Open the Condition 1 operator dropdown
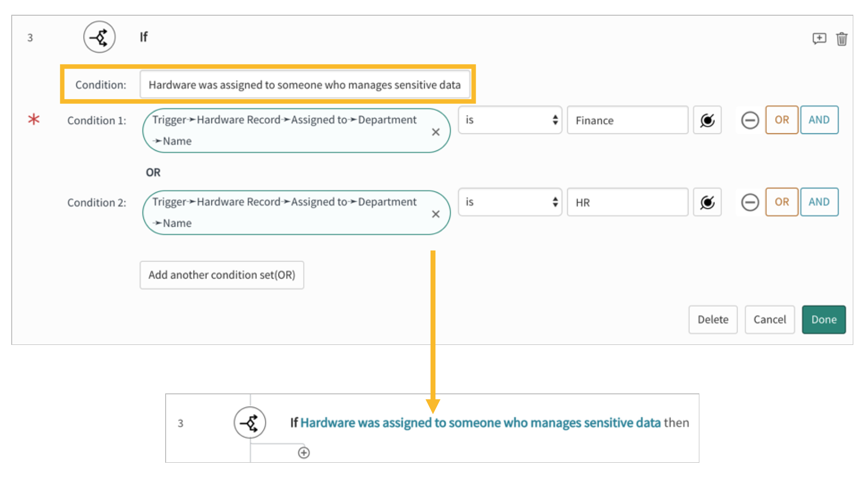This screenshot has height=485, width=867. point(510,121)
